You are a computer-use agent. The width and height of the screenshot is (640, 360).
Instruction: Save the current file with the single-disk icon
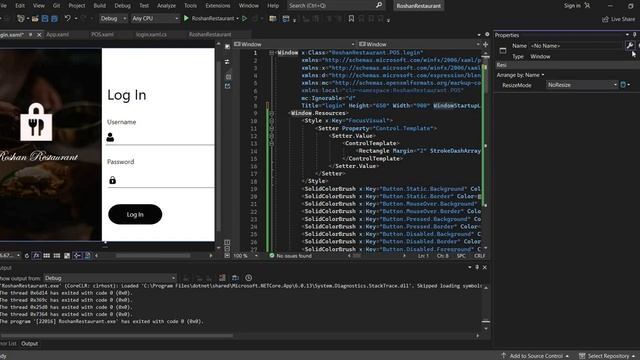tap(45, 18)
